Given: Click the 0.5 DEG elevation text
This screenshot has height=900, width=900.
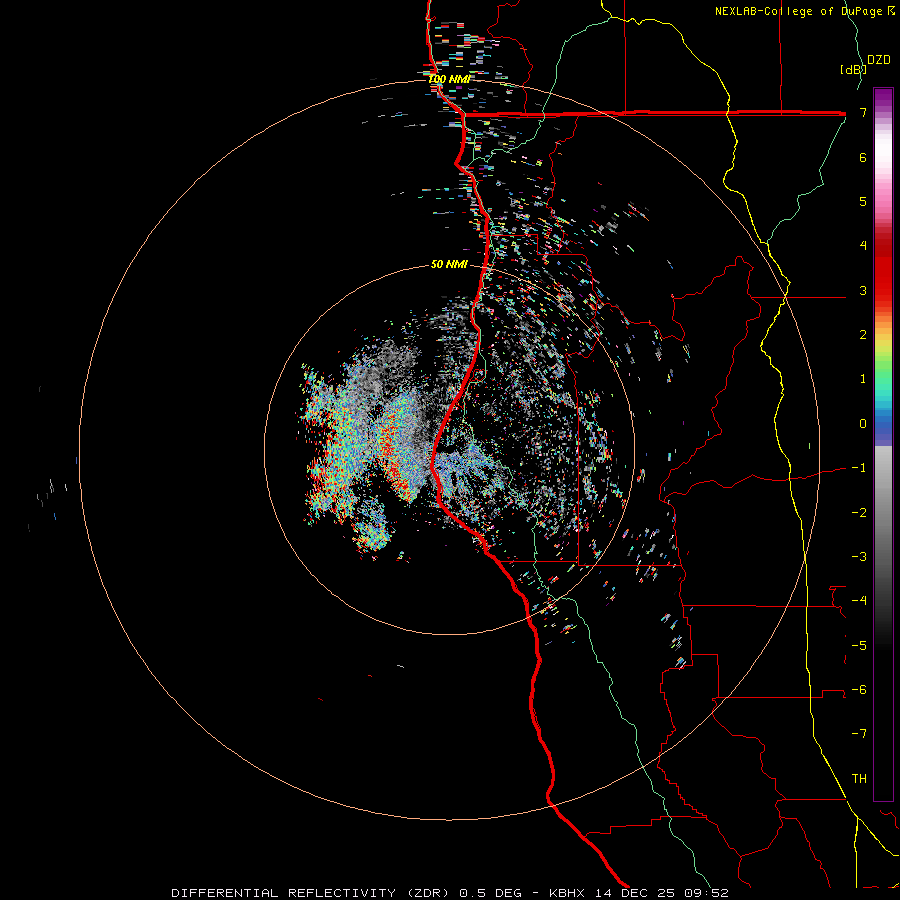Looking at the screenshot, I should click(x=491, y=893).
